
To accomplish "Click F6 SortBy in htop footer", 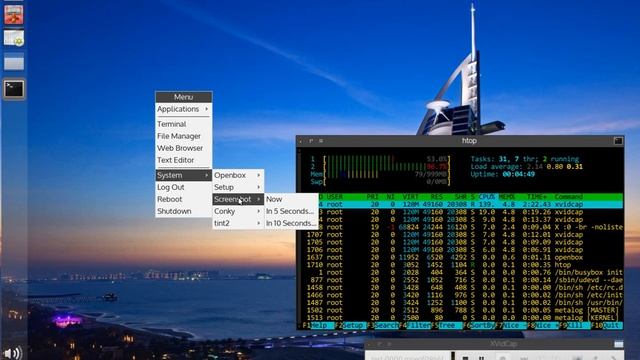I will click(479, 325).
